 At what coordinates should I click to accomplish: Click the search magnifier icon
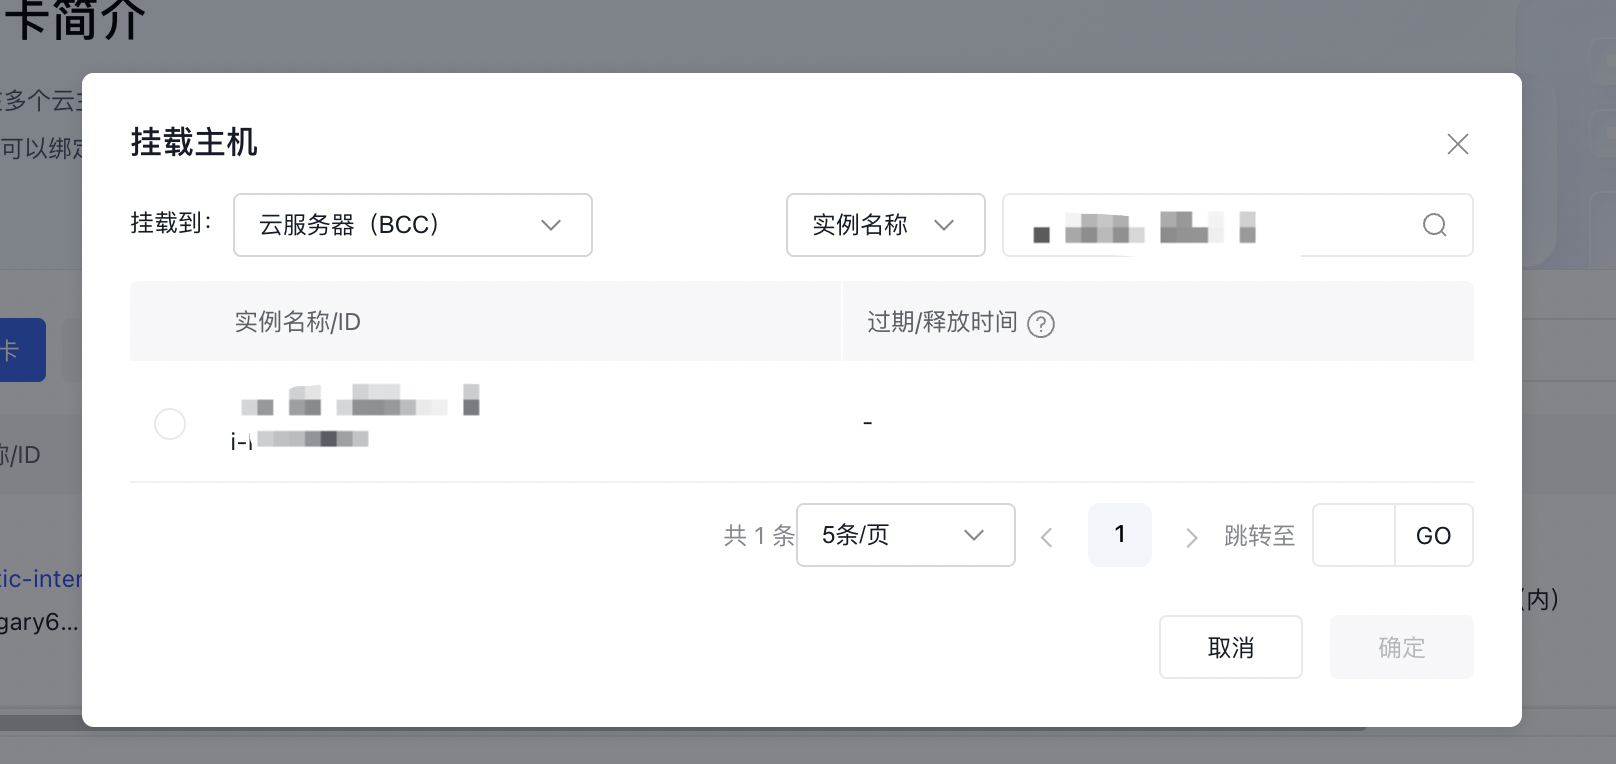1434,225
